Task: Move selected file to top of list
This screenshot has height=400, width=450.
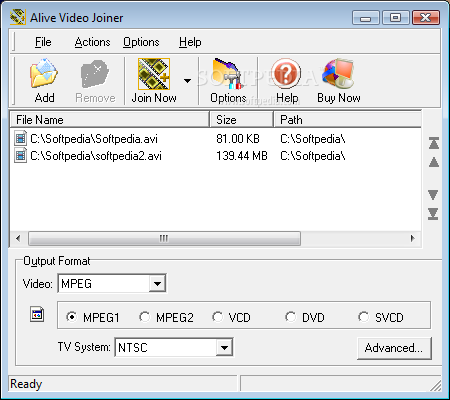Action: (434, 143)
